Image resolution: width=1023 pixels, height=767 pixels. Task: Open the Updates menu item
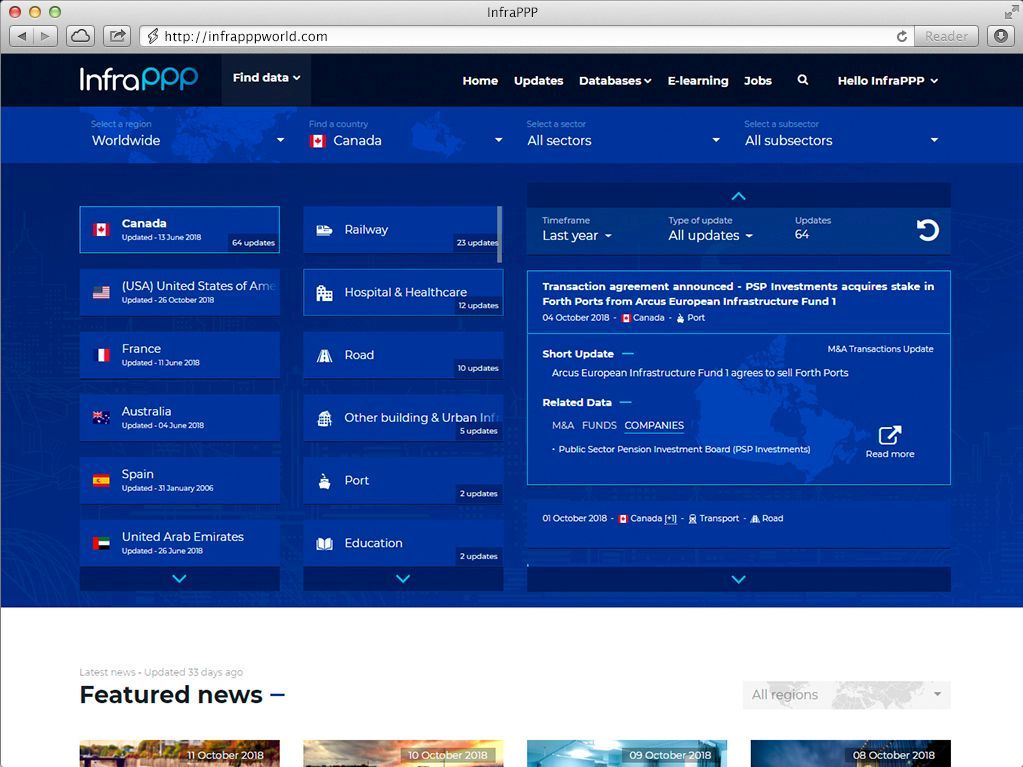pos(538,81)
